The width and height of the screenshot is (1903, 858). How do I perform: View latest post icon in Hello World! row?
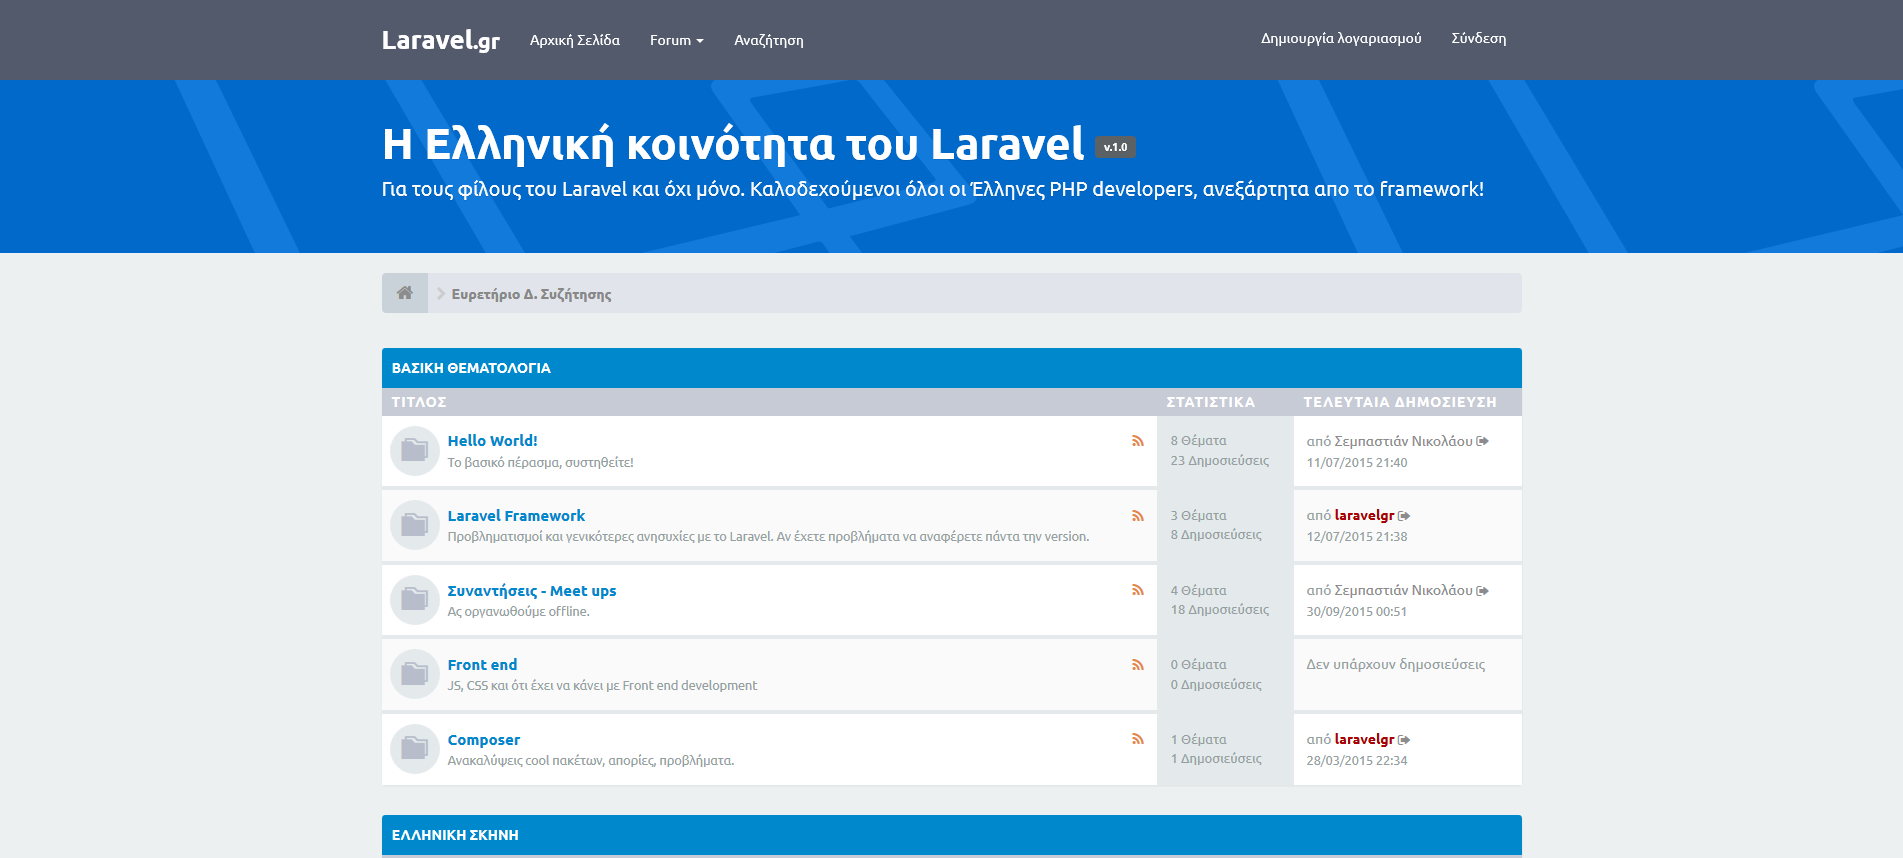1483,441
